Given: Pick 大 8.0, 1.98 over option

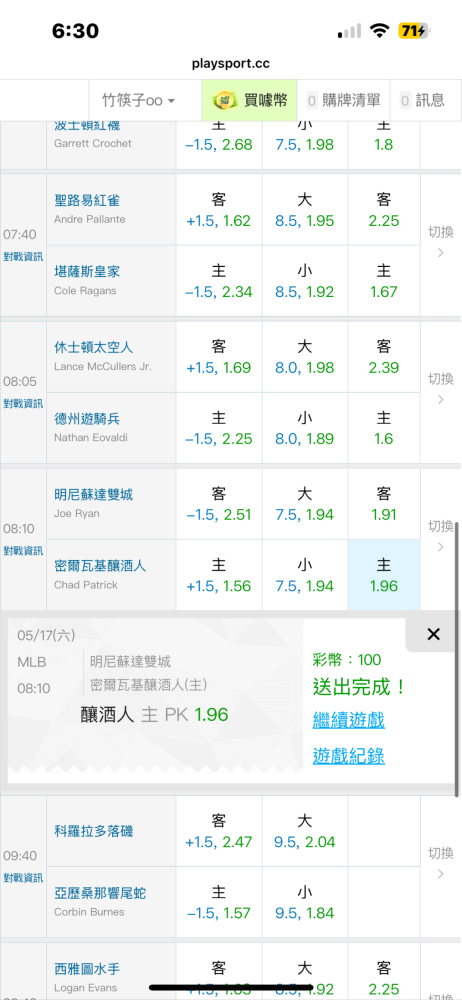Looking at the screenshot, I should [x=304, y=357].
